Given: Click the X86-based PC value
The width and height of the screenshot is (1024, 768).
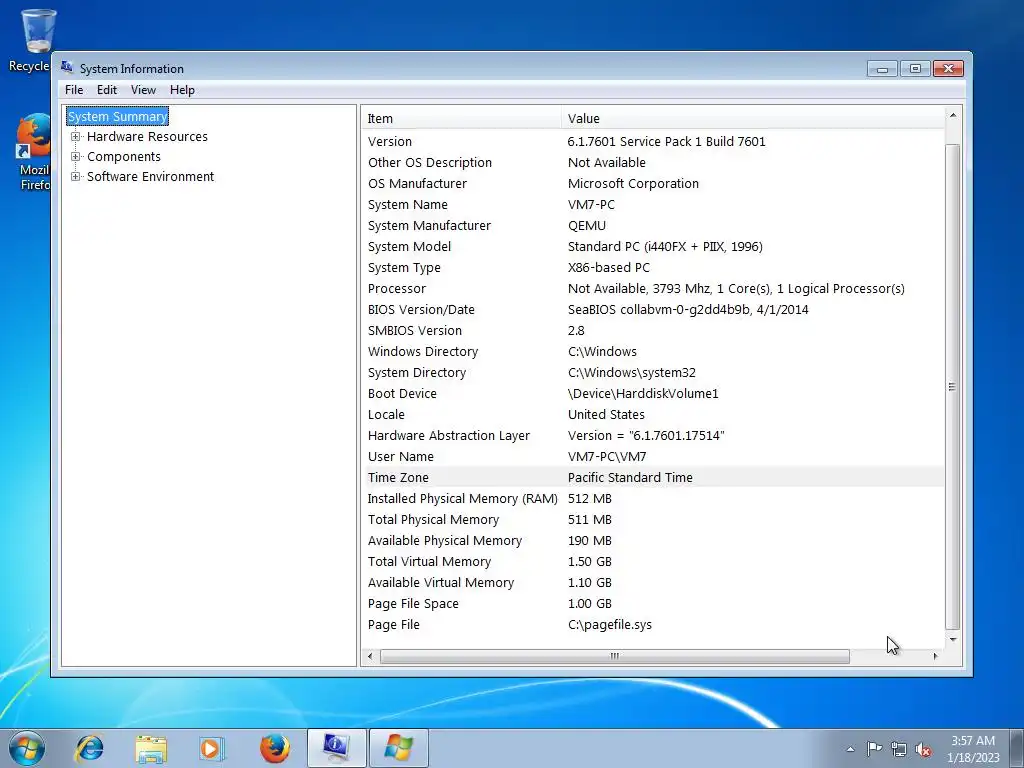Looking at the screenshot, I should [x=609, y=267].
